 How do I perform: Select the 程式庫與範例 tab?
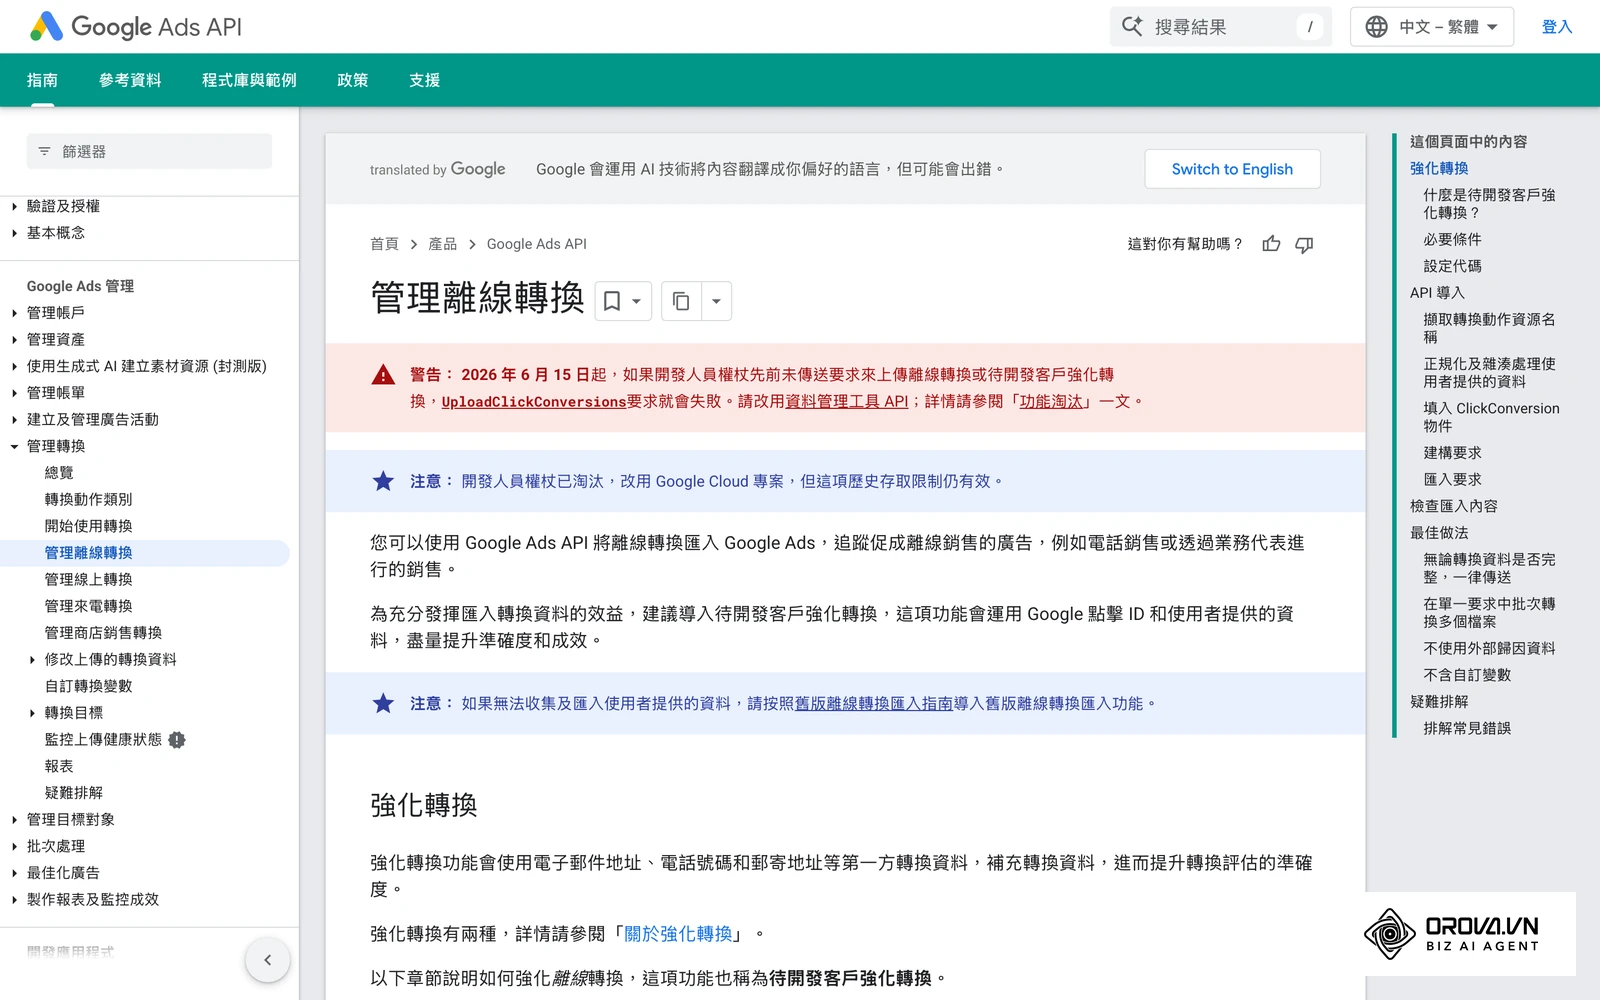pos(249,80)
